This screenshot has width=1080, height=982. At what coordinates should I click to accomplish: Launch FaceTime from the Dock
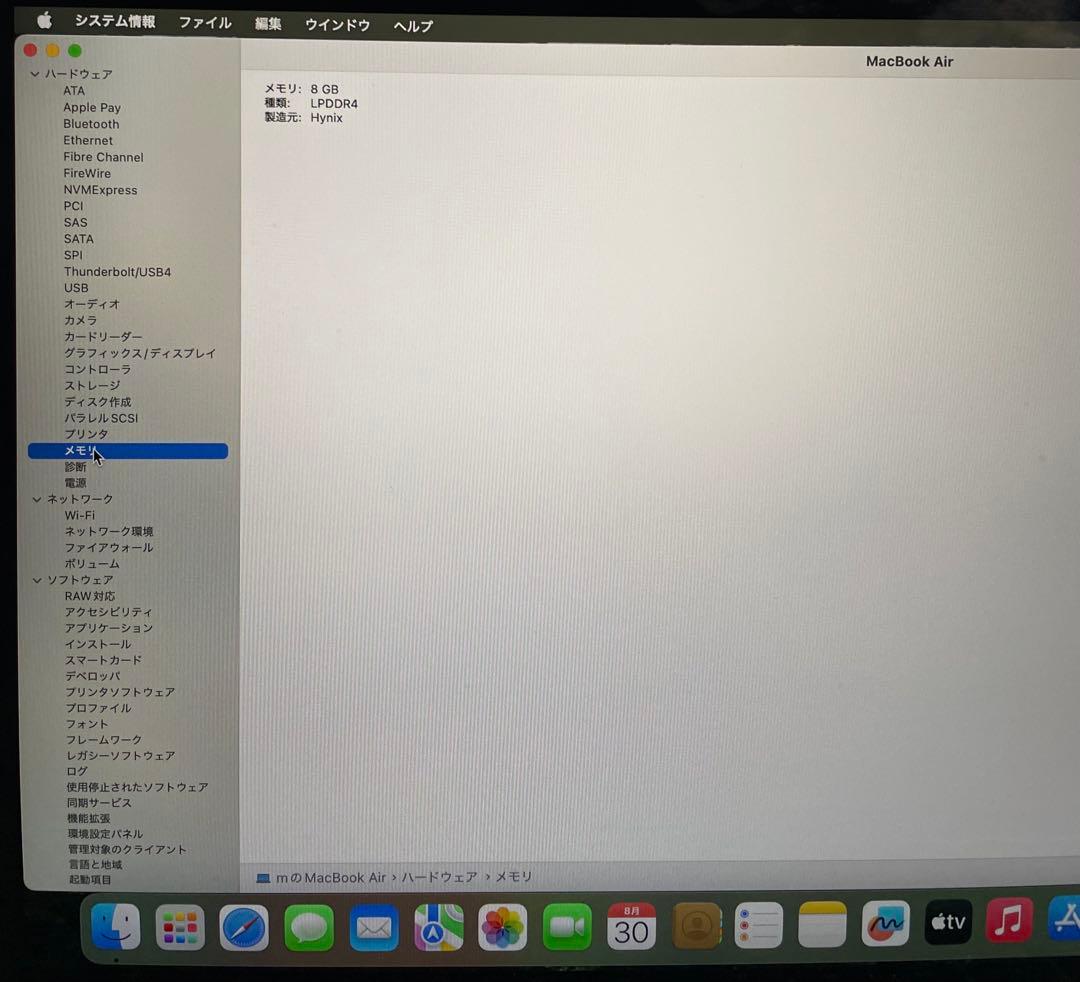567,925
